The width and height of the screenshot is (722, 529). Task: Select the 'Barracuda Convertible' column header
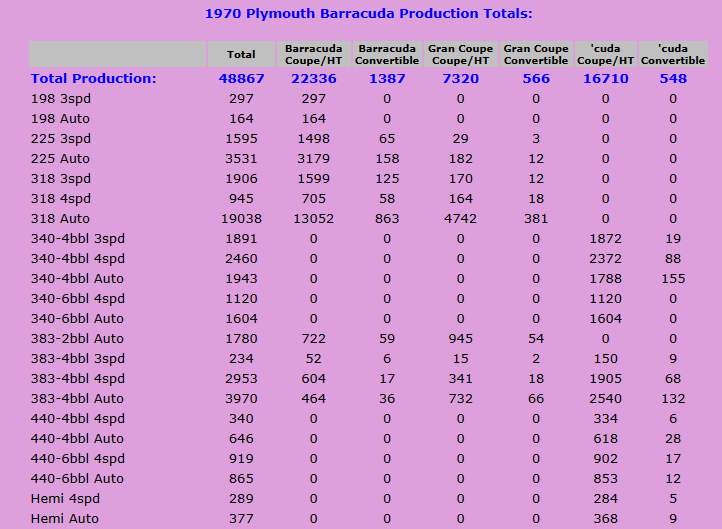point(387,54)
